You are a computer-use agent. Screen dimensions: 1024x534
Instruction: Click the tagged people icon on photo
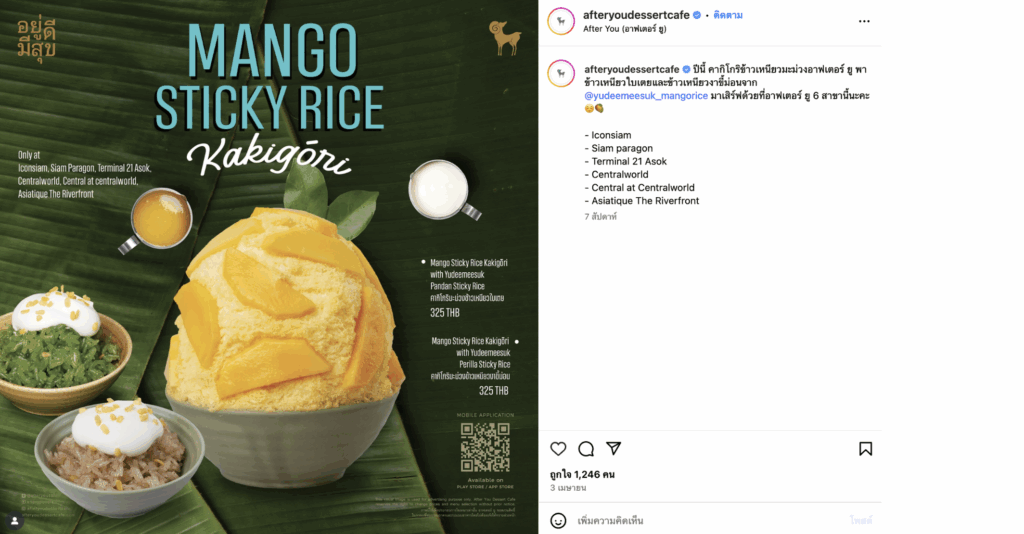14,521
